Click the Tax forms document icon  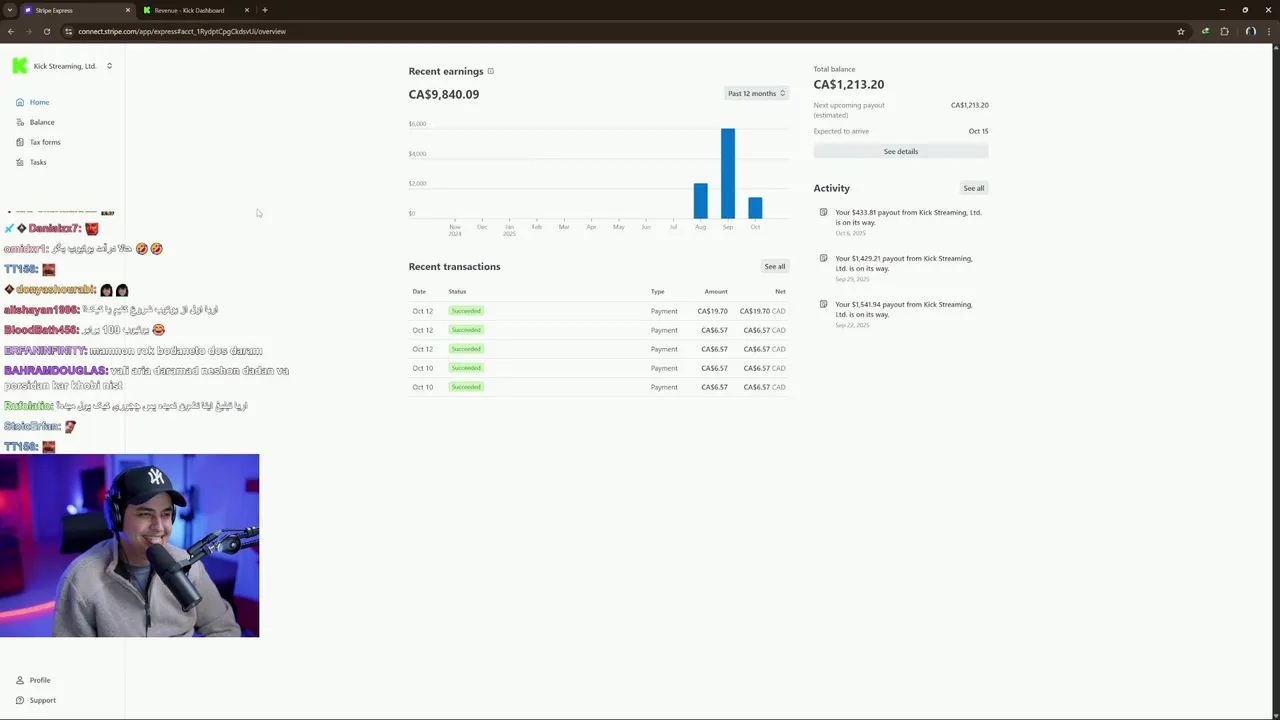click(x=20, y=142)
